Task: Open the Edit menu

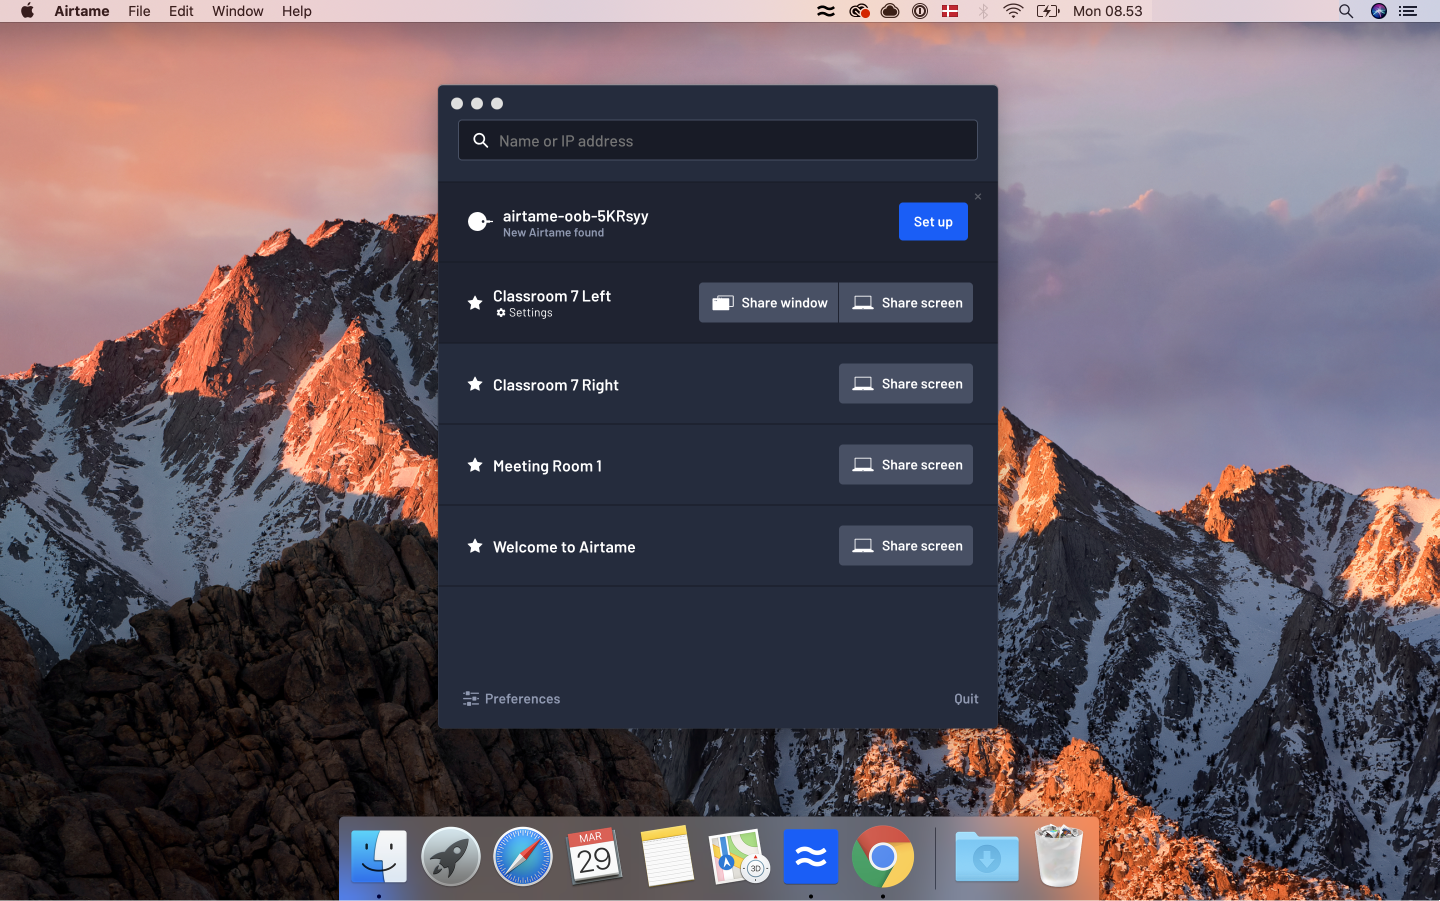Action: point(181,11)
